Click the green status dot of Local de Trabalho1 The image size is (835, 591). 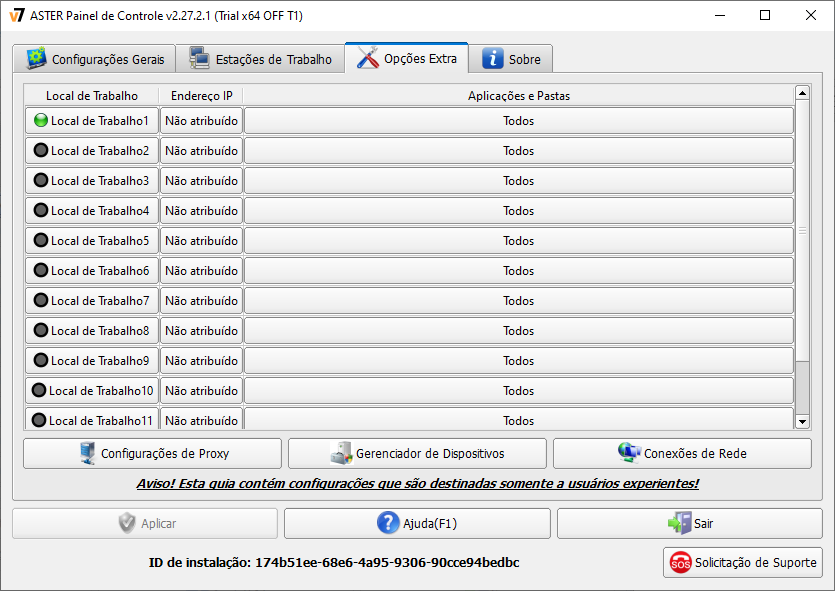pyautogui.click(x=41, y=120)
